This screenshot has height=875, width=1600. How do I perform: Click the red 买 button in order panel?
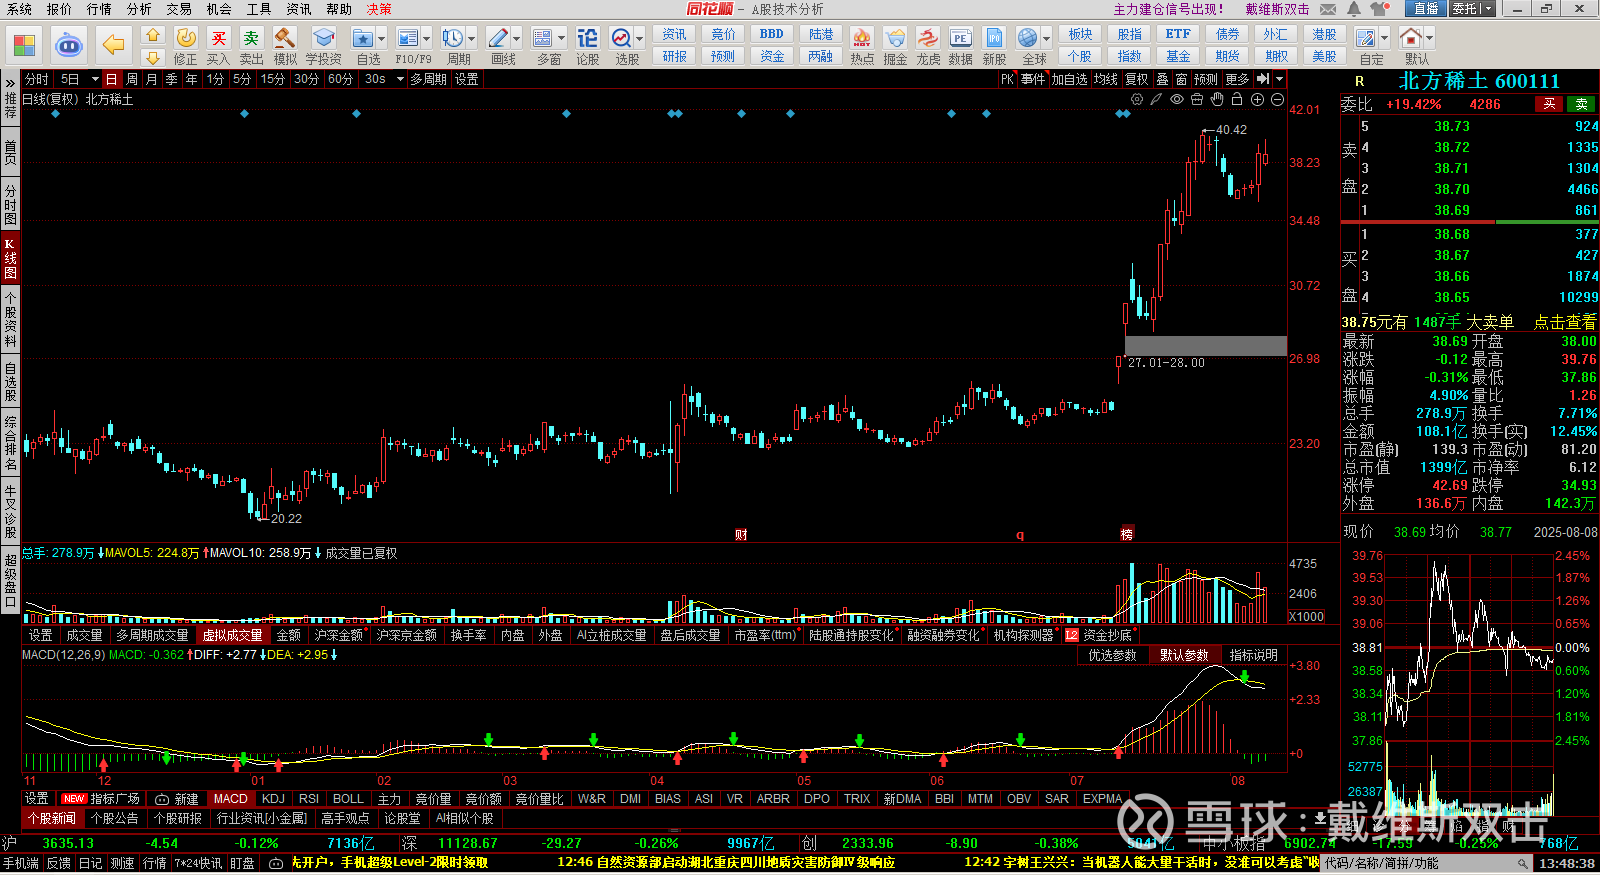[x=1549, y=104]
